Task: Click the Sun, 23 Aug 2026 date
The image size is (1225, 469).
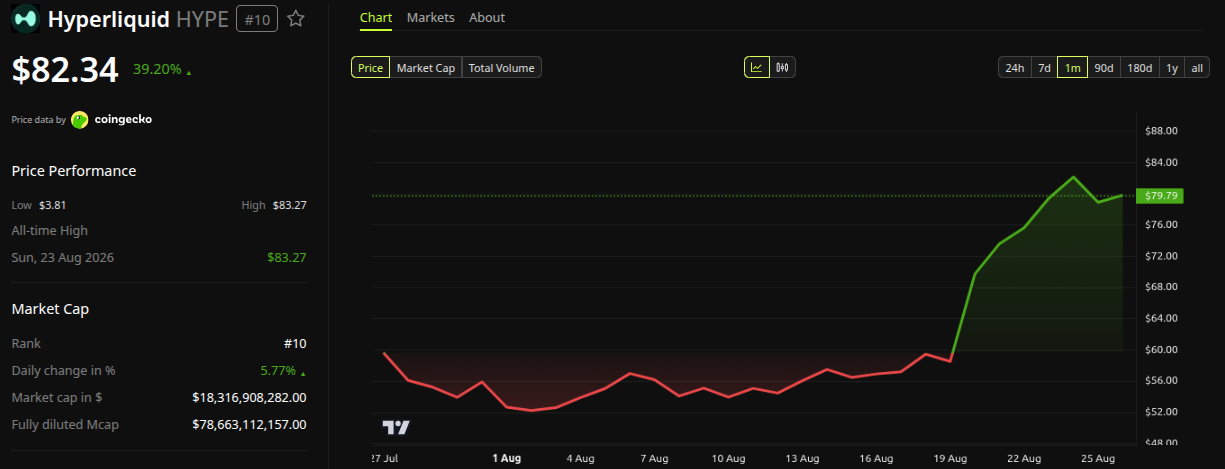Action: point(63,257)
